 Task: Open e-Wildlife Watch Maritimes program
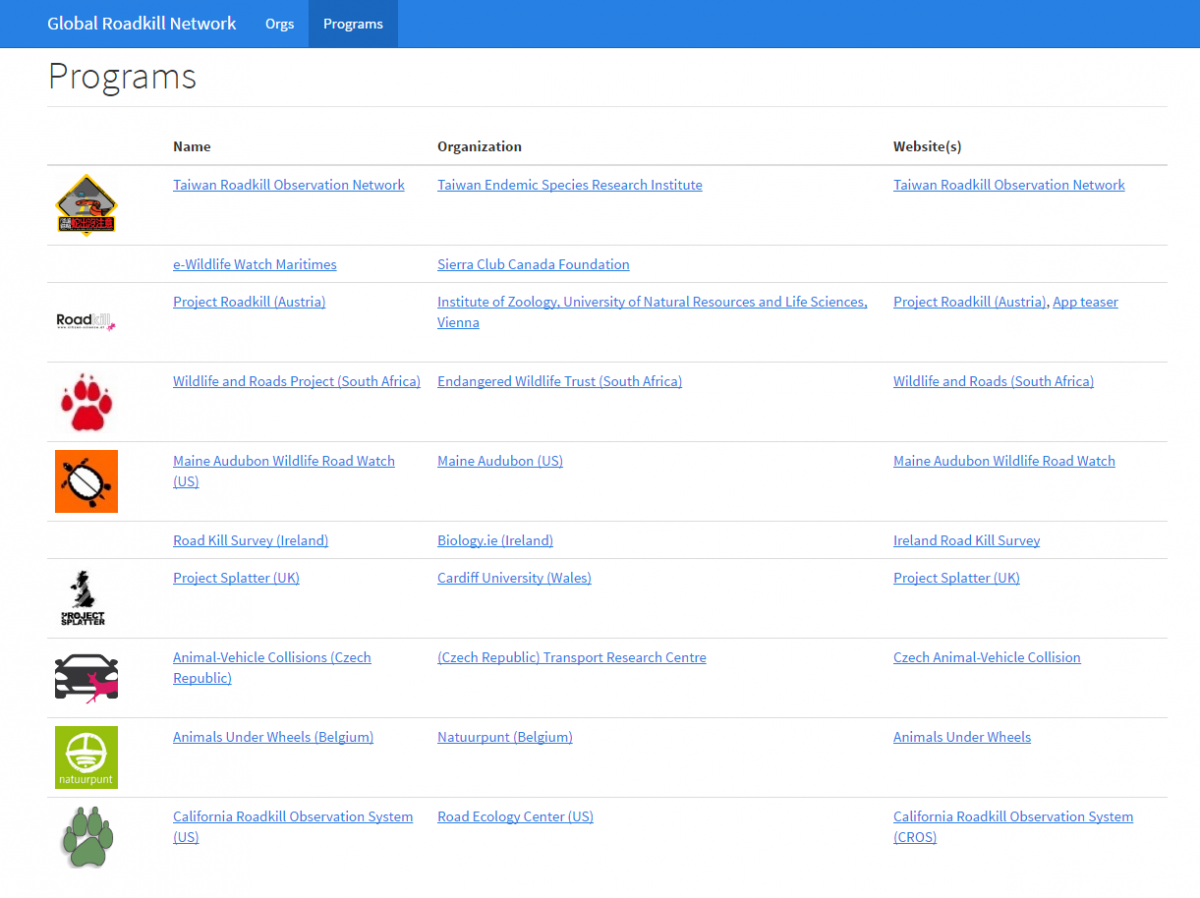coord(254,265)
